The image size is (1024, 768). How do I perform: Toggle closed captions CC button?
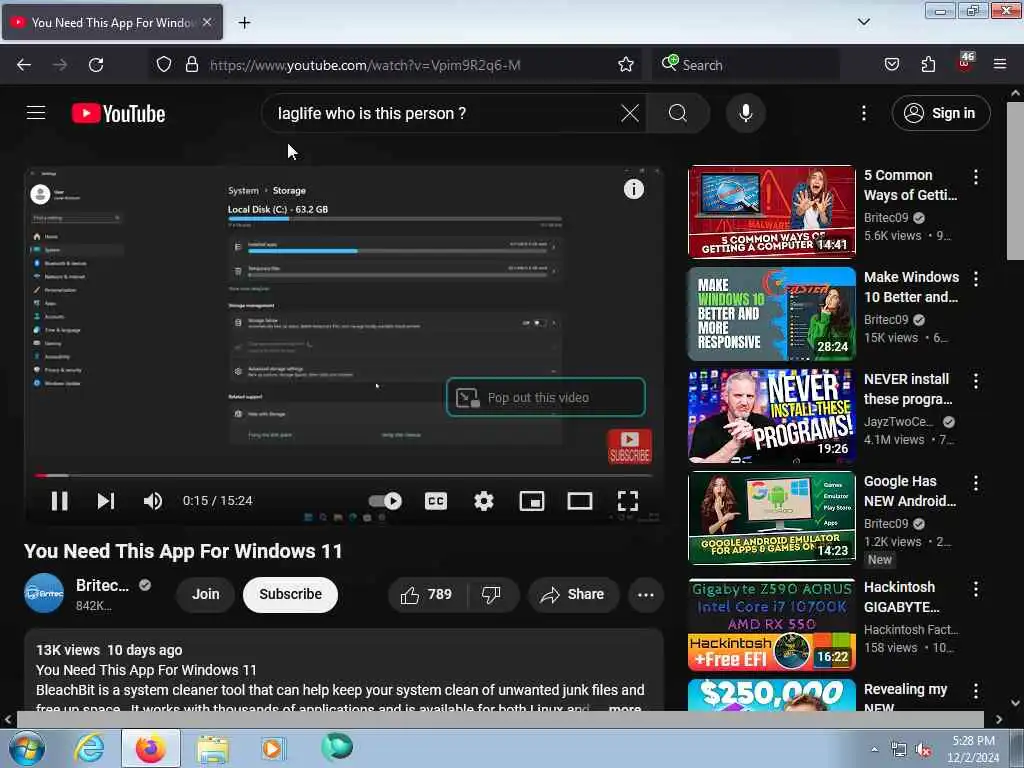(436, 501)
